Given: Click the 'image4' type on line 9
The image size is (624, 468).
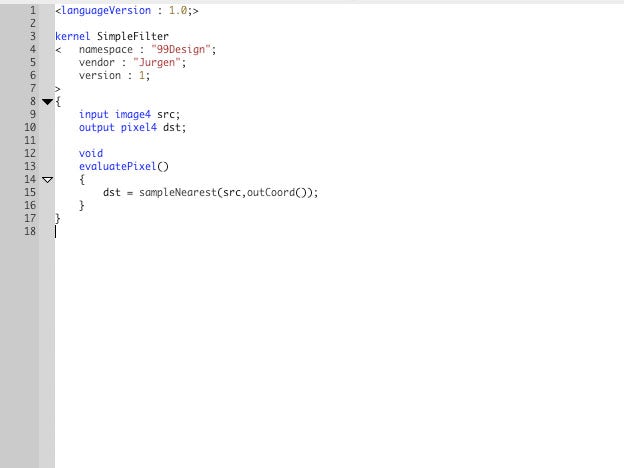Looking at the screenshot, I should tap(133, 115).
